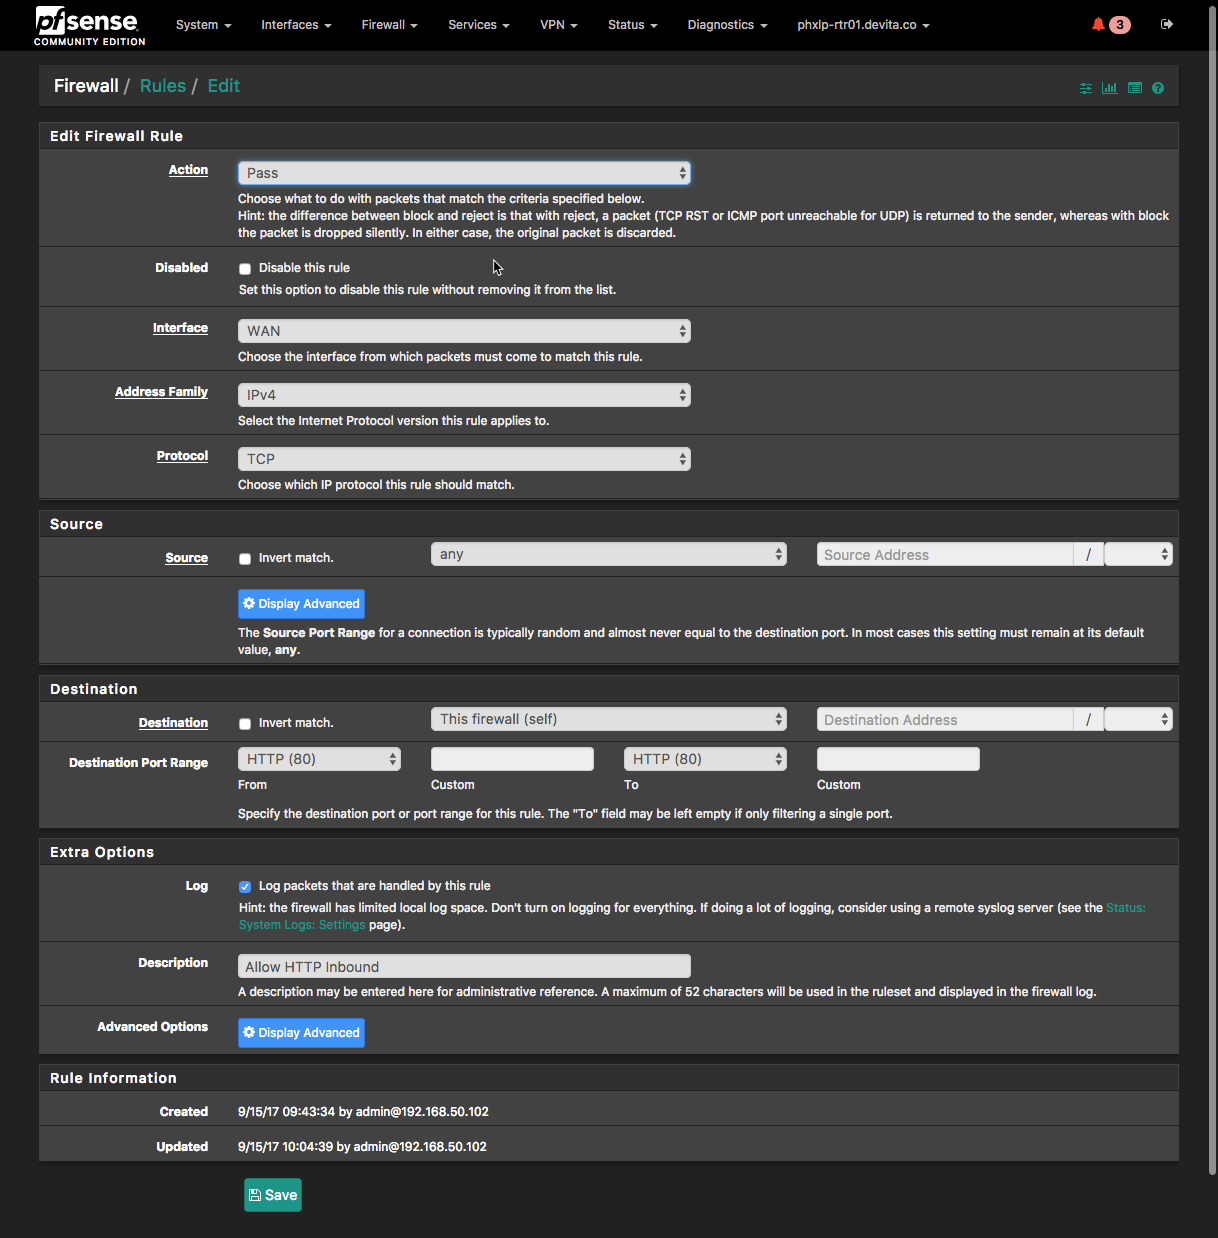
Task: Enable the Disable this rule checkbox
Action: click(245, 269)
